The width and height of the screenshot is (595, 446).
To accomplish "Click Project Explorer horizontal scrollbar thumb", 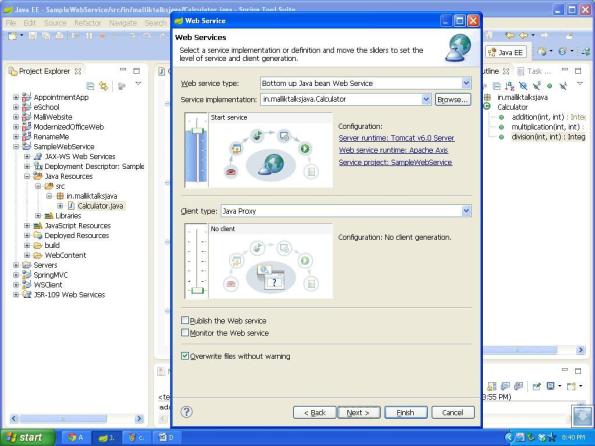I will coord(63,419).
